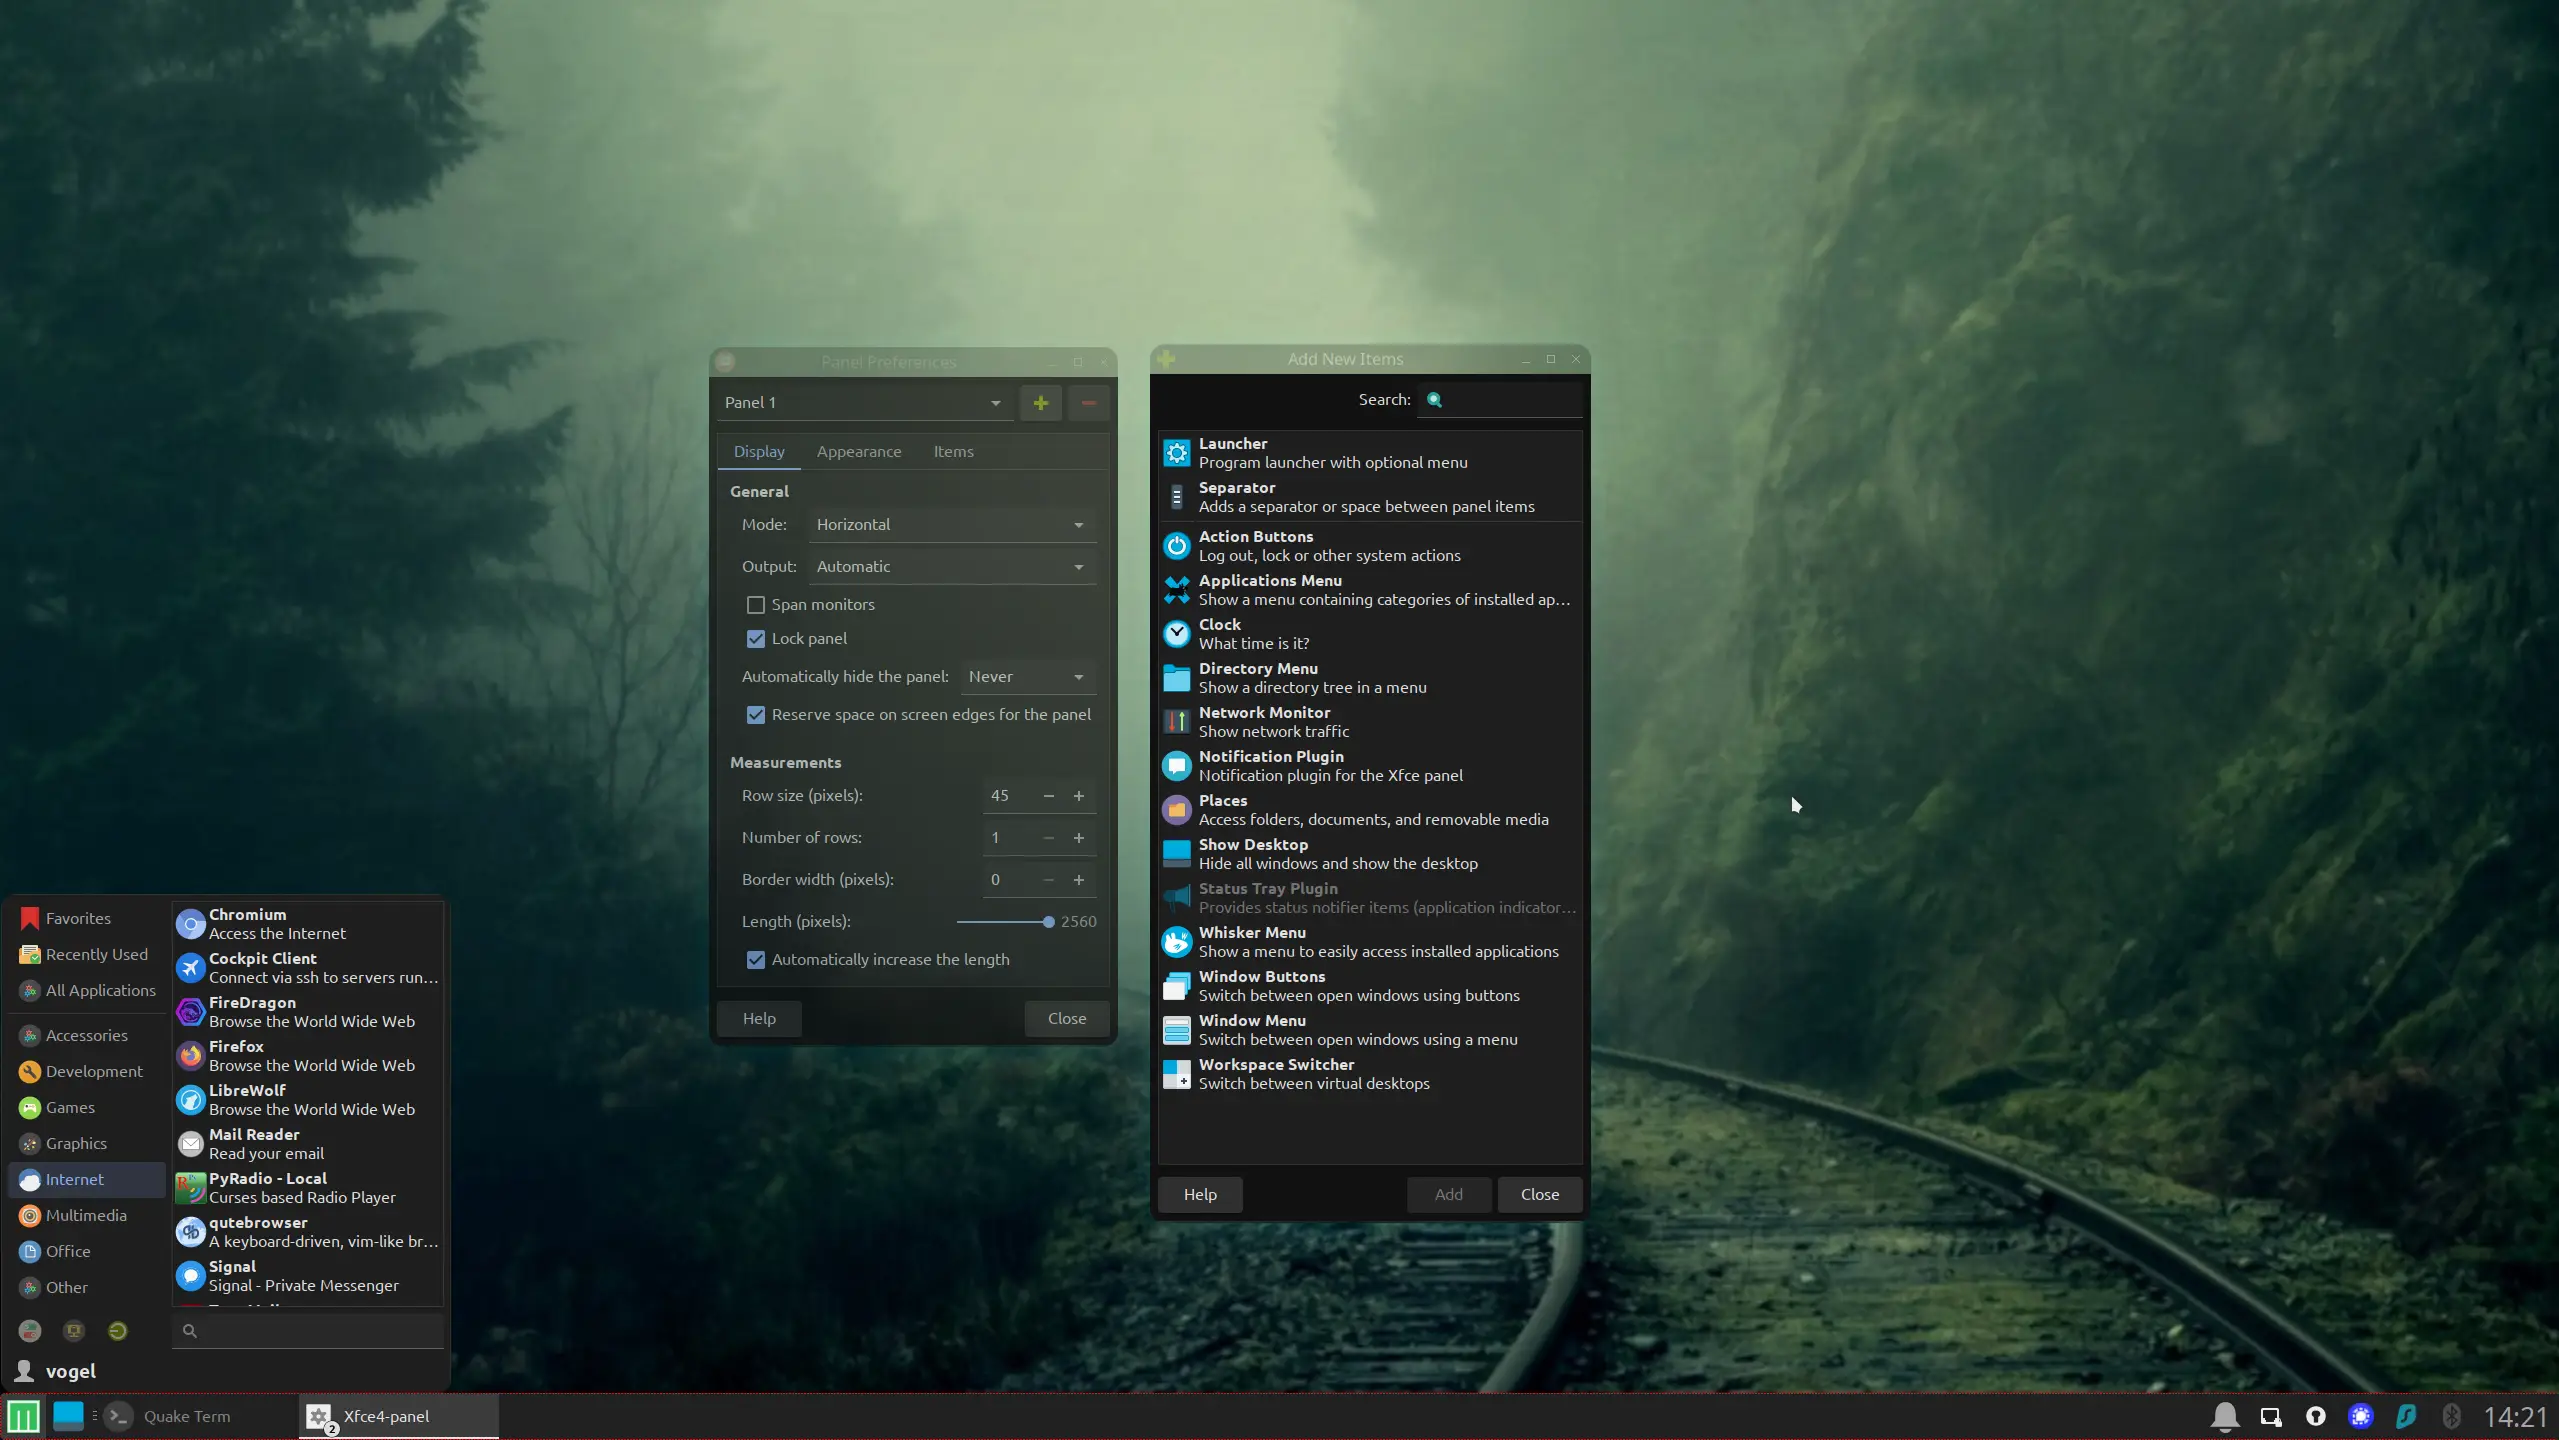
Task: Click the red minus remove-panel icon
Action: pos(1088,403)
